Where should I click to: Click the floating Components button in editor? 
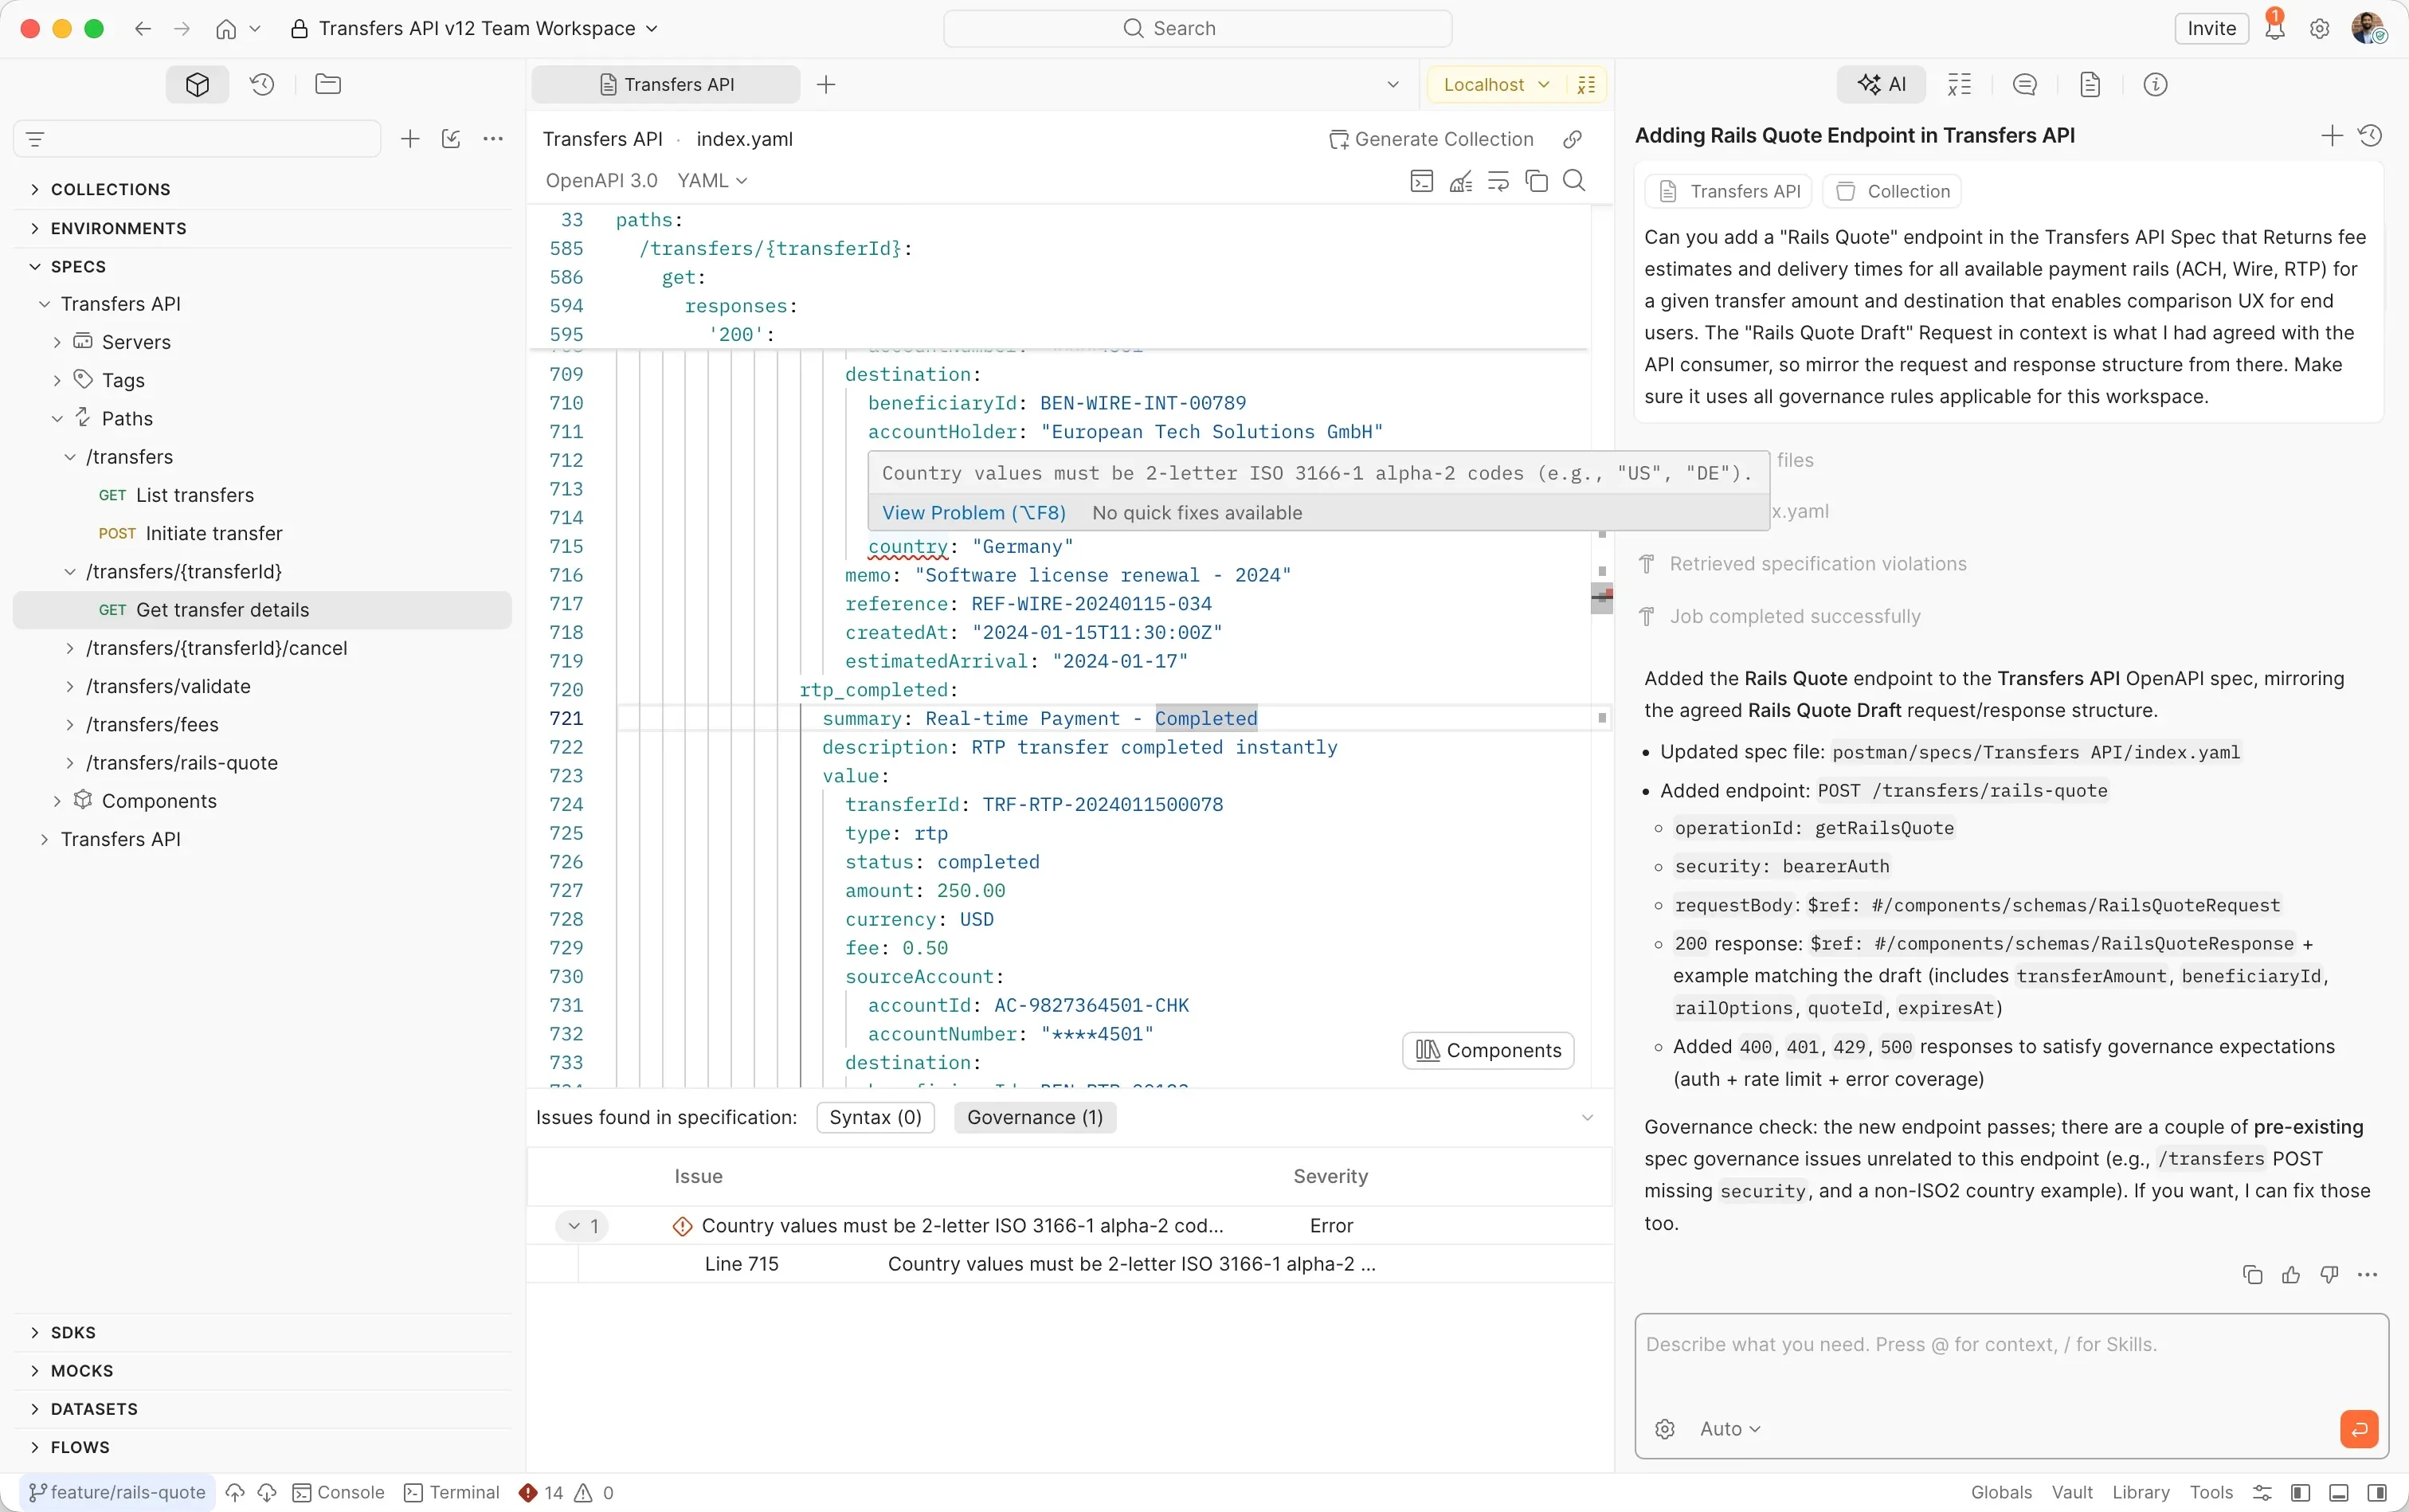(x=1488, y=1051)
